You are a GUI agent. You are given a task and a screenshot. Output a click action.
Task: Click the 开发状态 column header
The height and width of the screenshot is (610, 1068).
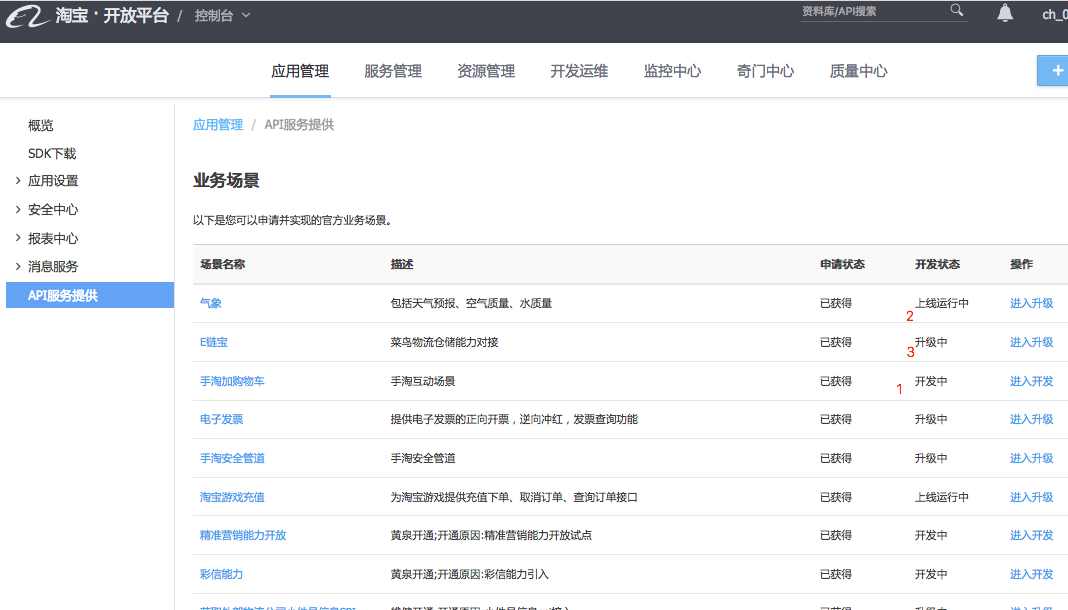pos(937,264)
